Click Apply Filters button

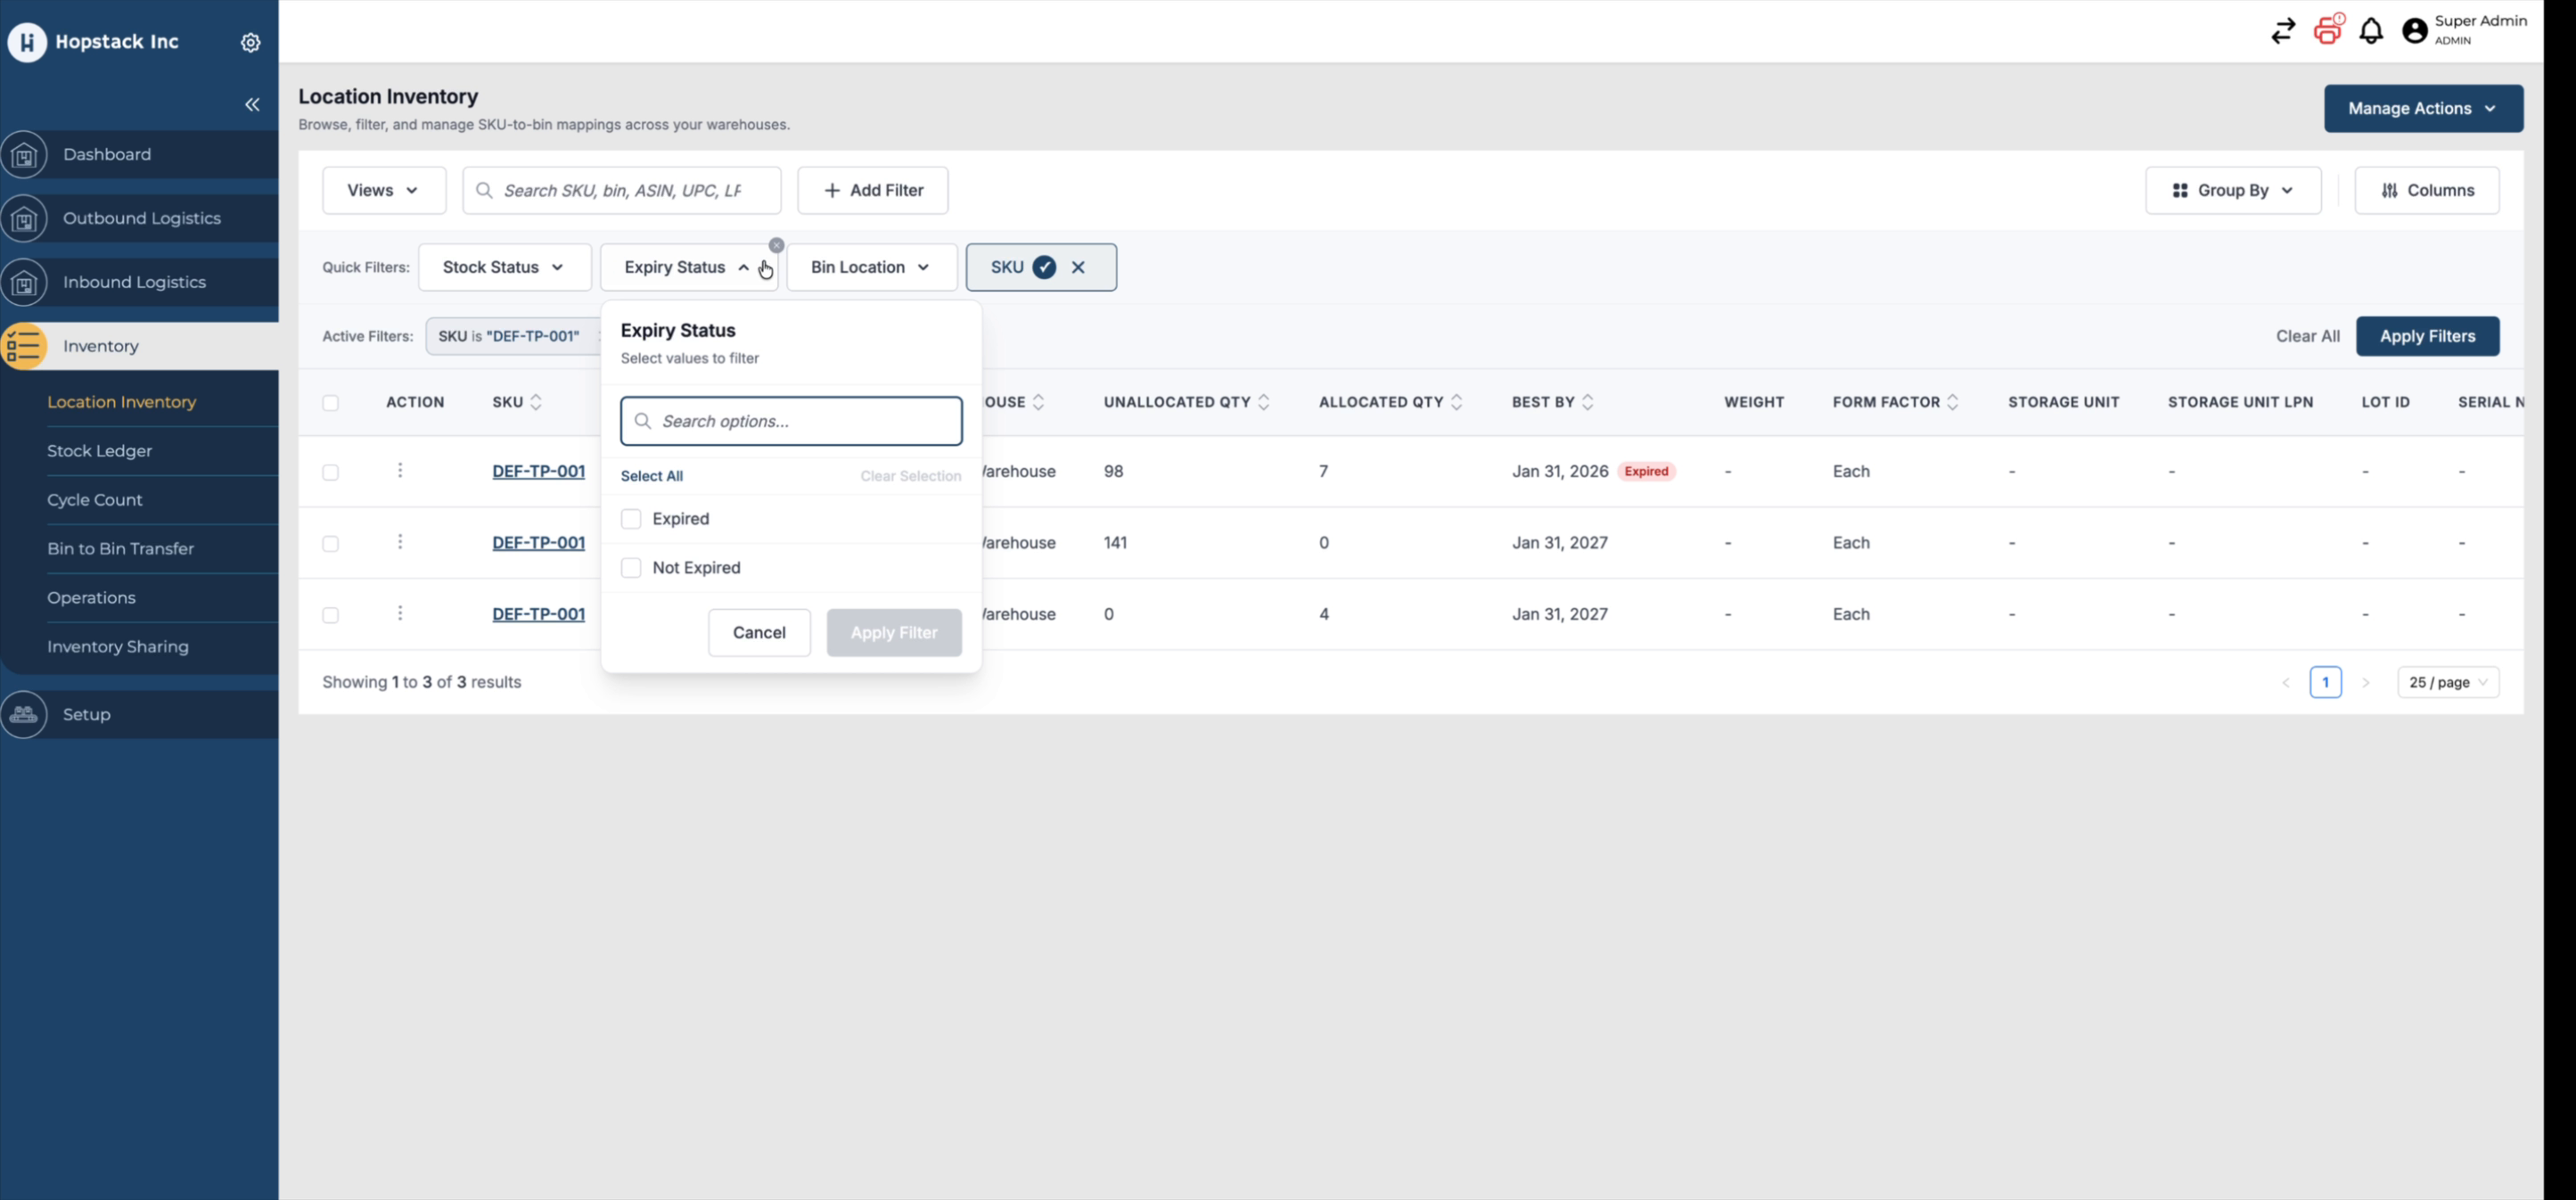point(2427,336)
